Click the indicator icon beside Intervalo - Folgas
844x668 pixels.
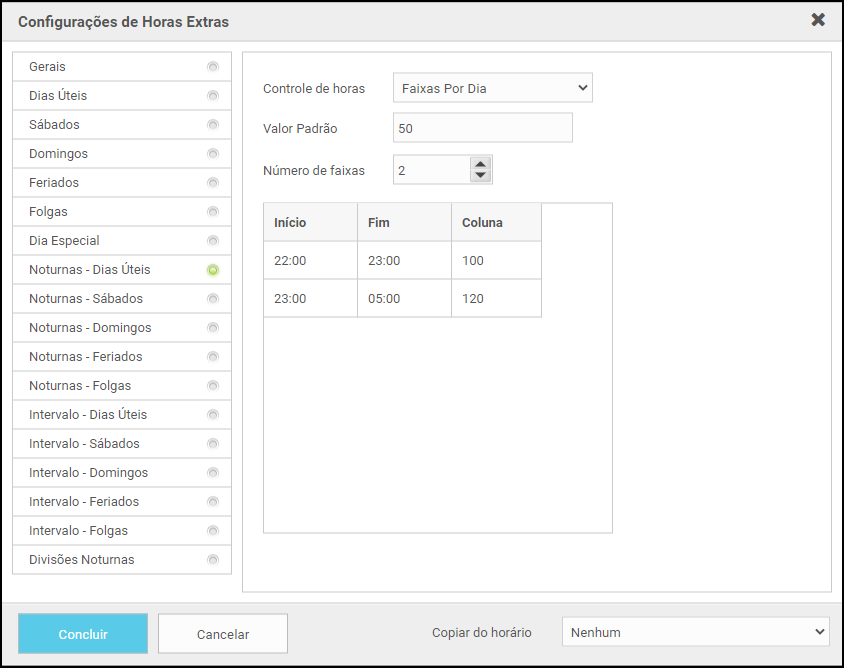[212, 531]
